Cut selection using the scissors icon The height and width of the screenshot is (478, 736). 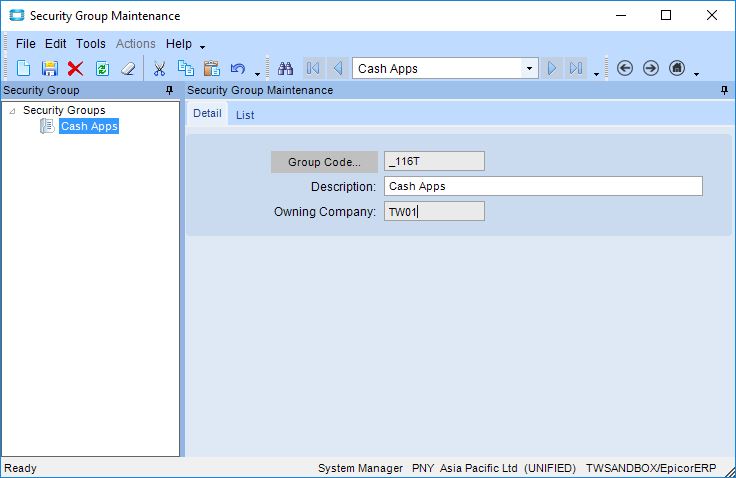tap(159, 69)
